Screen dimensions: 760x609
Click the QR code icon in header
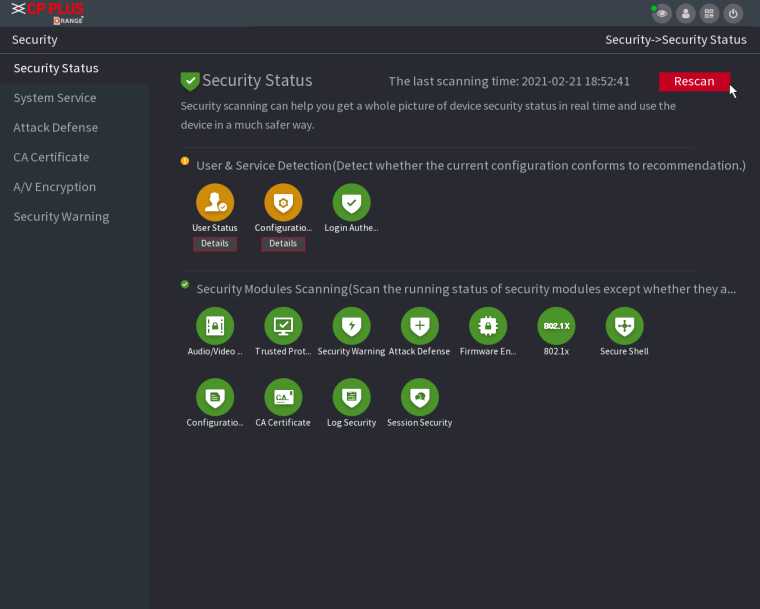point(709,14)
